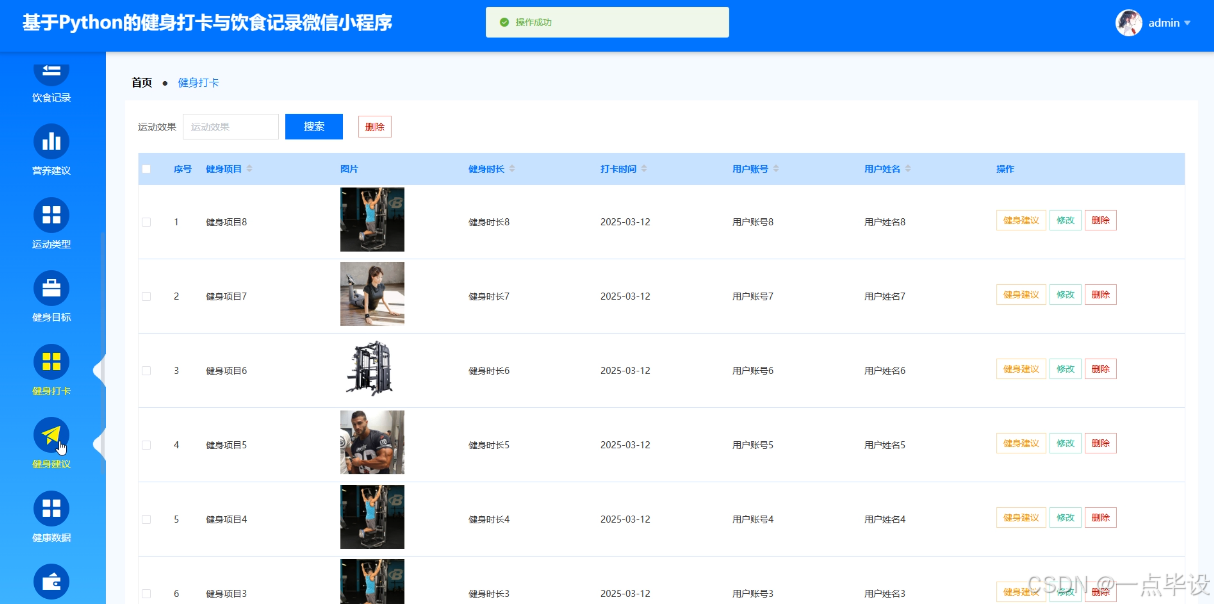Click the blue 搜索 button
The height and width of the screenshot is (604, 1214).
coord(314,127)
